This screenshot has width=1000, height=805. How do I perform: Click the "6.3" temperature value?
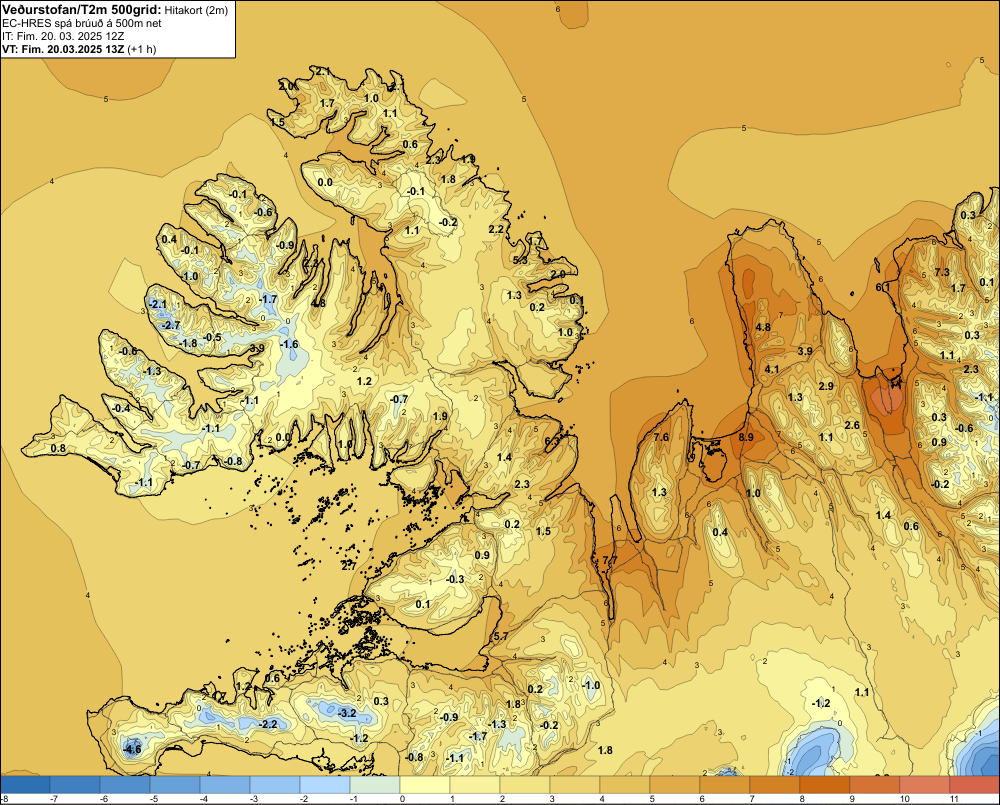tap(552, 440)
